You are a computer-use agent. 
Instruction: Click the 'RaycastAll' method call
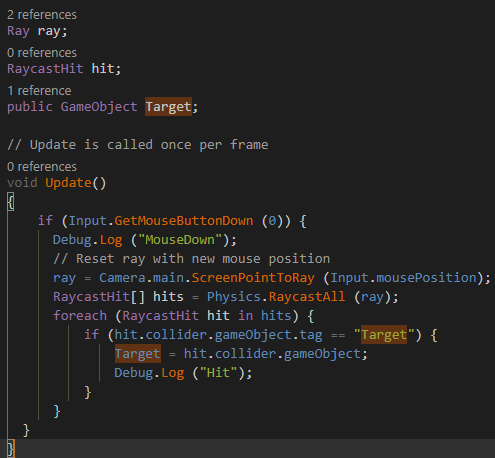click(307, 297)
